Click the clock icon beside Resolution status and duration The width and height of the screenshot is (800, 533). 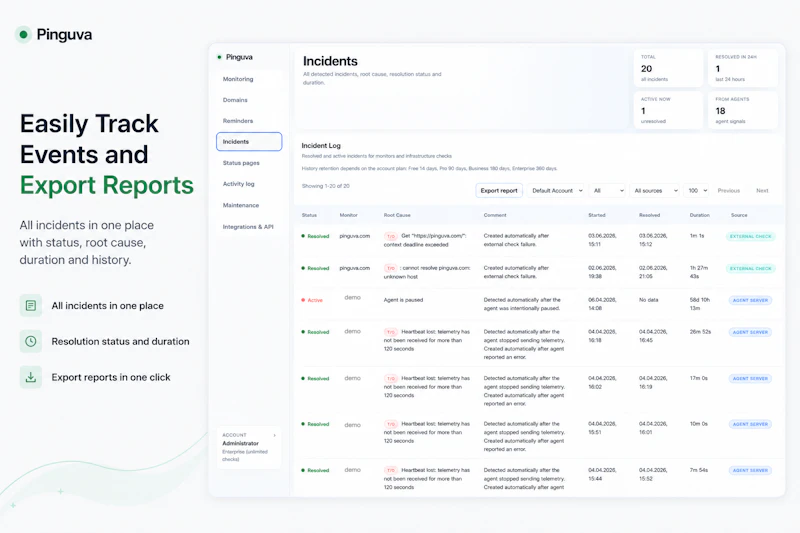31,341
